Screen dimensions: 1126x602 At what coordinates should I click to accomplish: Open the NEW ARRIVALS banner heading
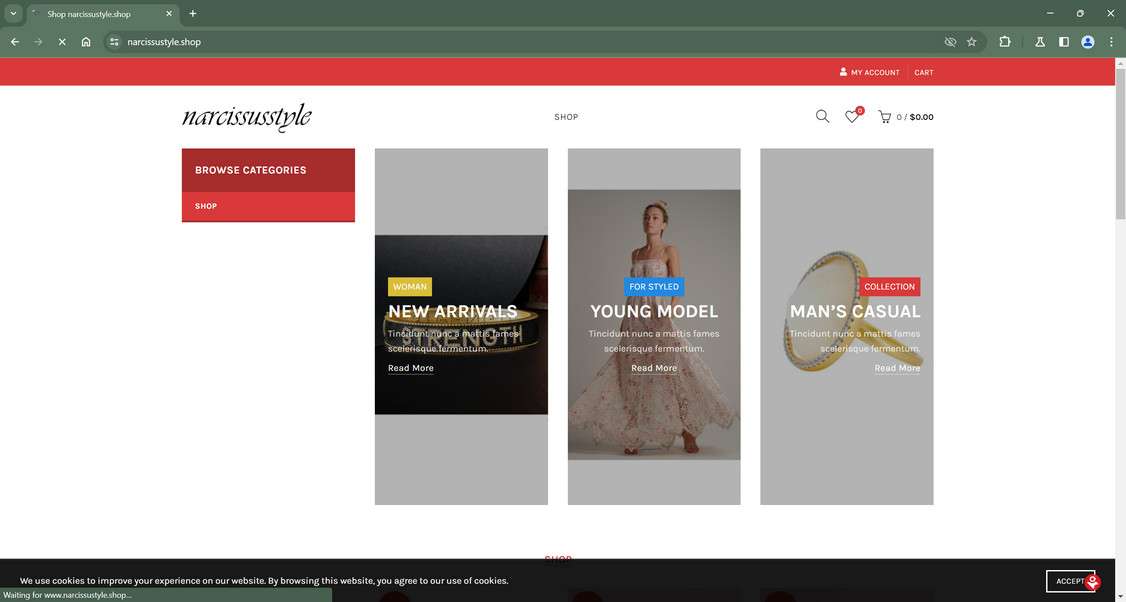[x=452, y=311]
